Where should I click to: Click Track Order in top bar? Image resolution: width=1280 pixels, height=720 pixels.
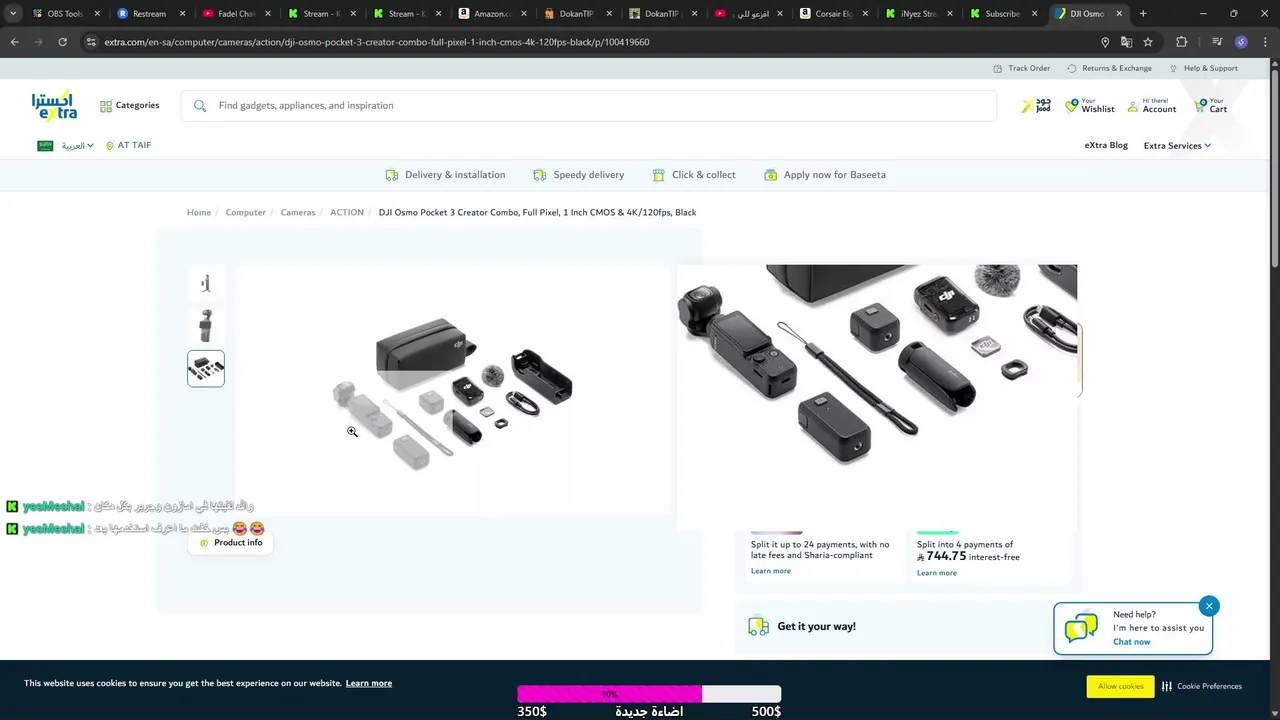1021,68
